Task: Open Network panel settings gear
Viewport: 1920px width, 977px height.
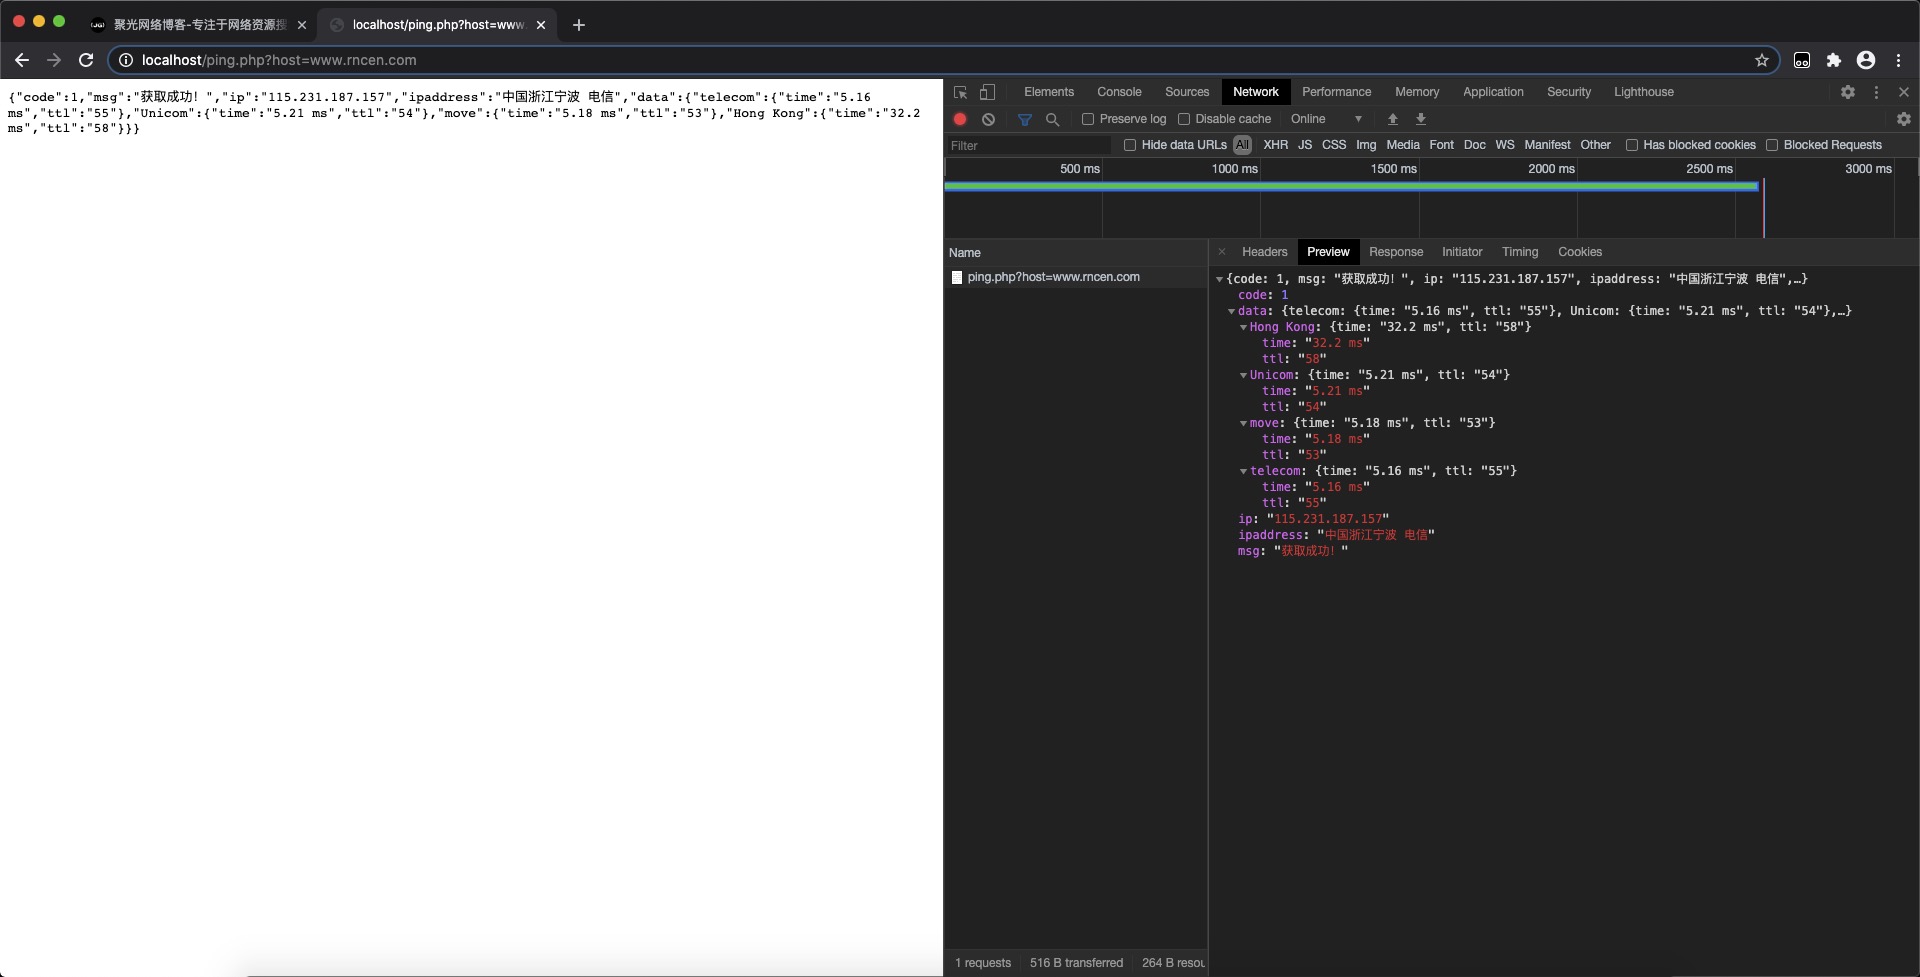Action: click(x=1904, y=119)
